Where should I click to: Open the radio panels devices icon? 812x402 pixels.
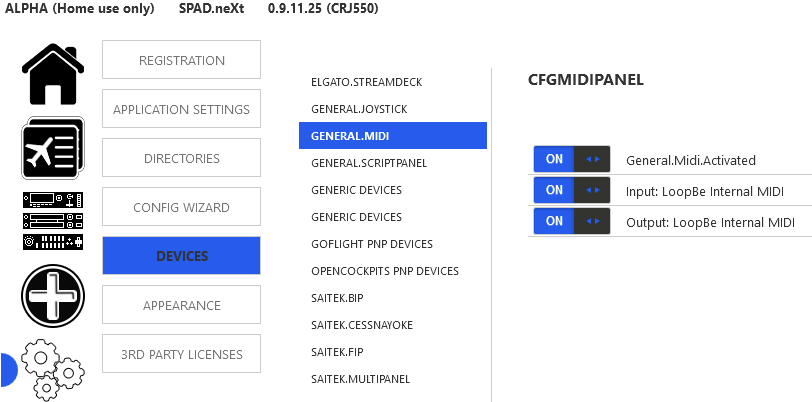pos(53,221)
